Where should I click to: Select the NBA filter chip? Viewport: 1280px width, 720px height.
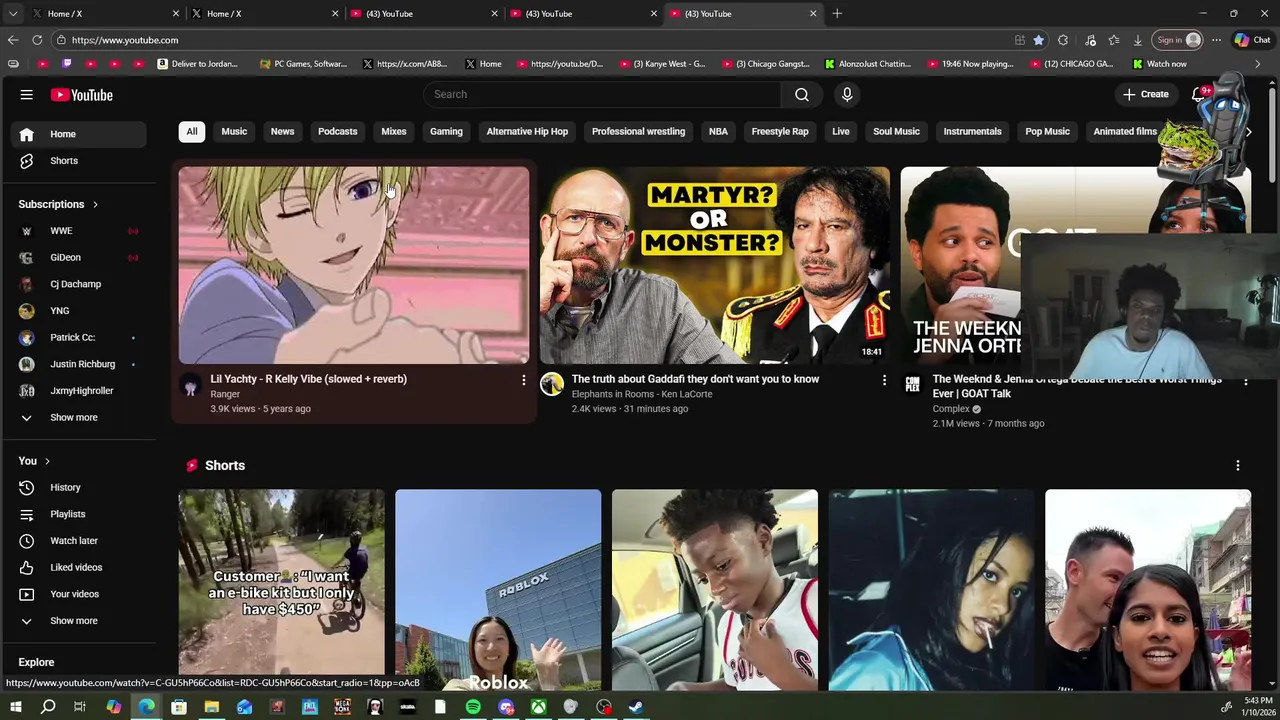coord(718,131)
